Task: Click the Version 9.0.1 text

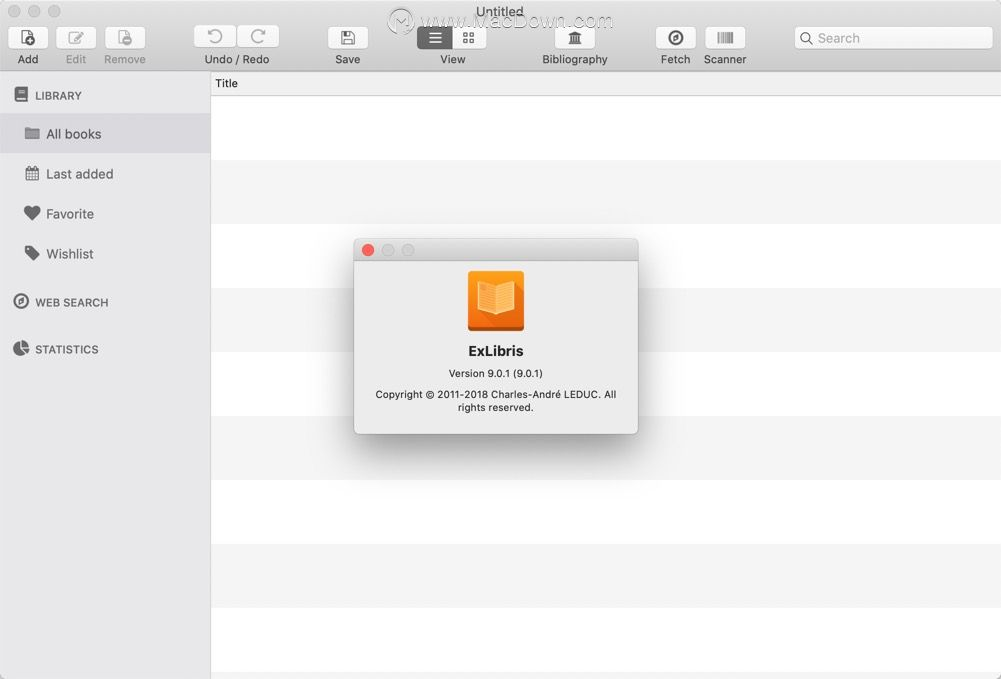Action: (x=495, y=373)
